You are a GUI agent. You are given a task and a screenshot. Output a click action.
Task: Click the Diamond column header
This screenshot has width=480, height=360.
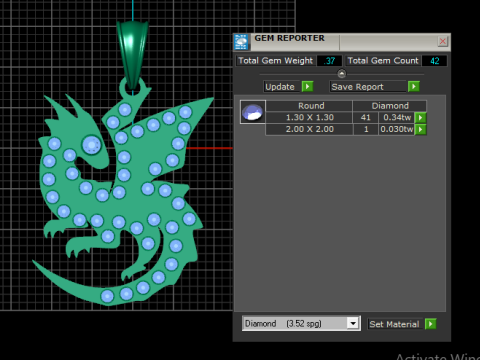click(390, 106)
